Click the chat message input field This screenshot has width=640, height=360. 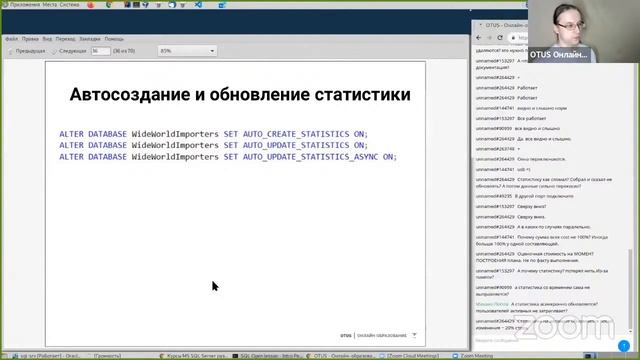pyautogui.click(x=545, y=340)
